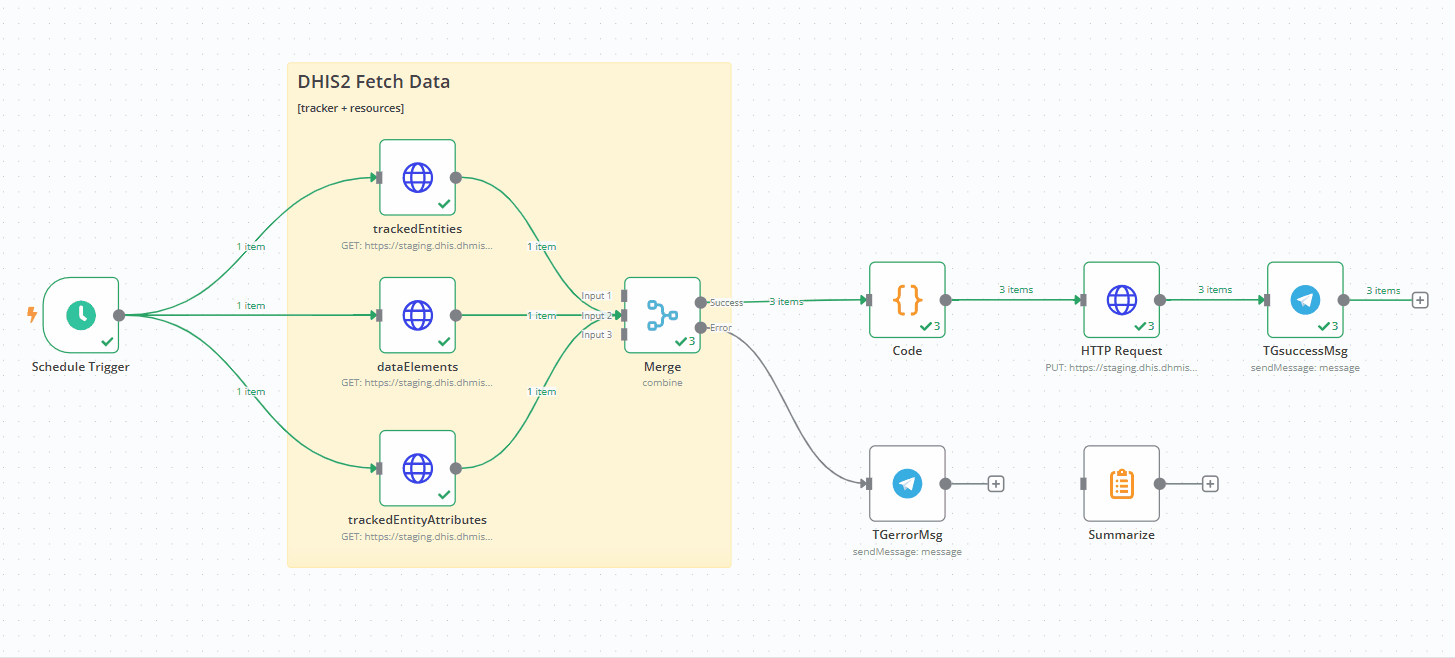Open the dataElements HTTP globe node
This screenshot has width=1455, height=658.
(417, 315)
